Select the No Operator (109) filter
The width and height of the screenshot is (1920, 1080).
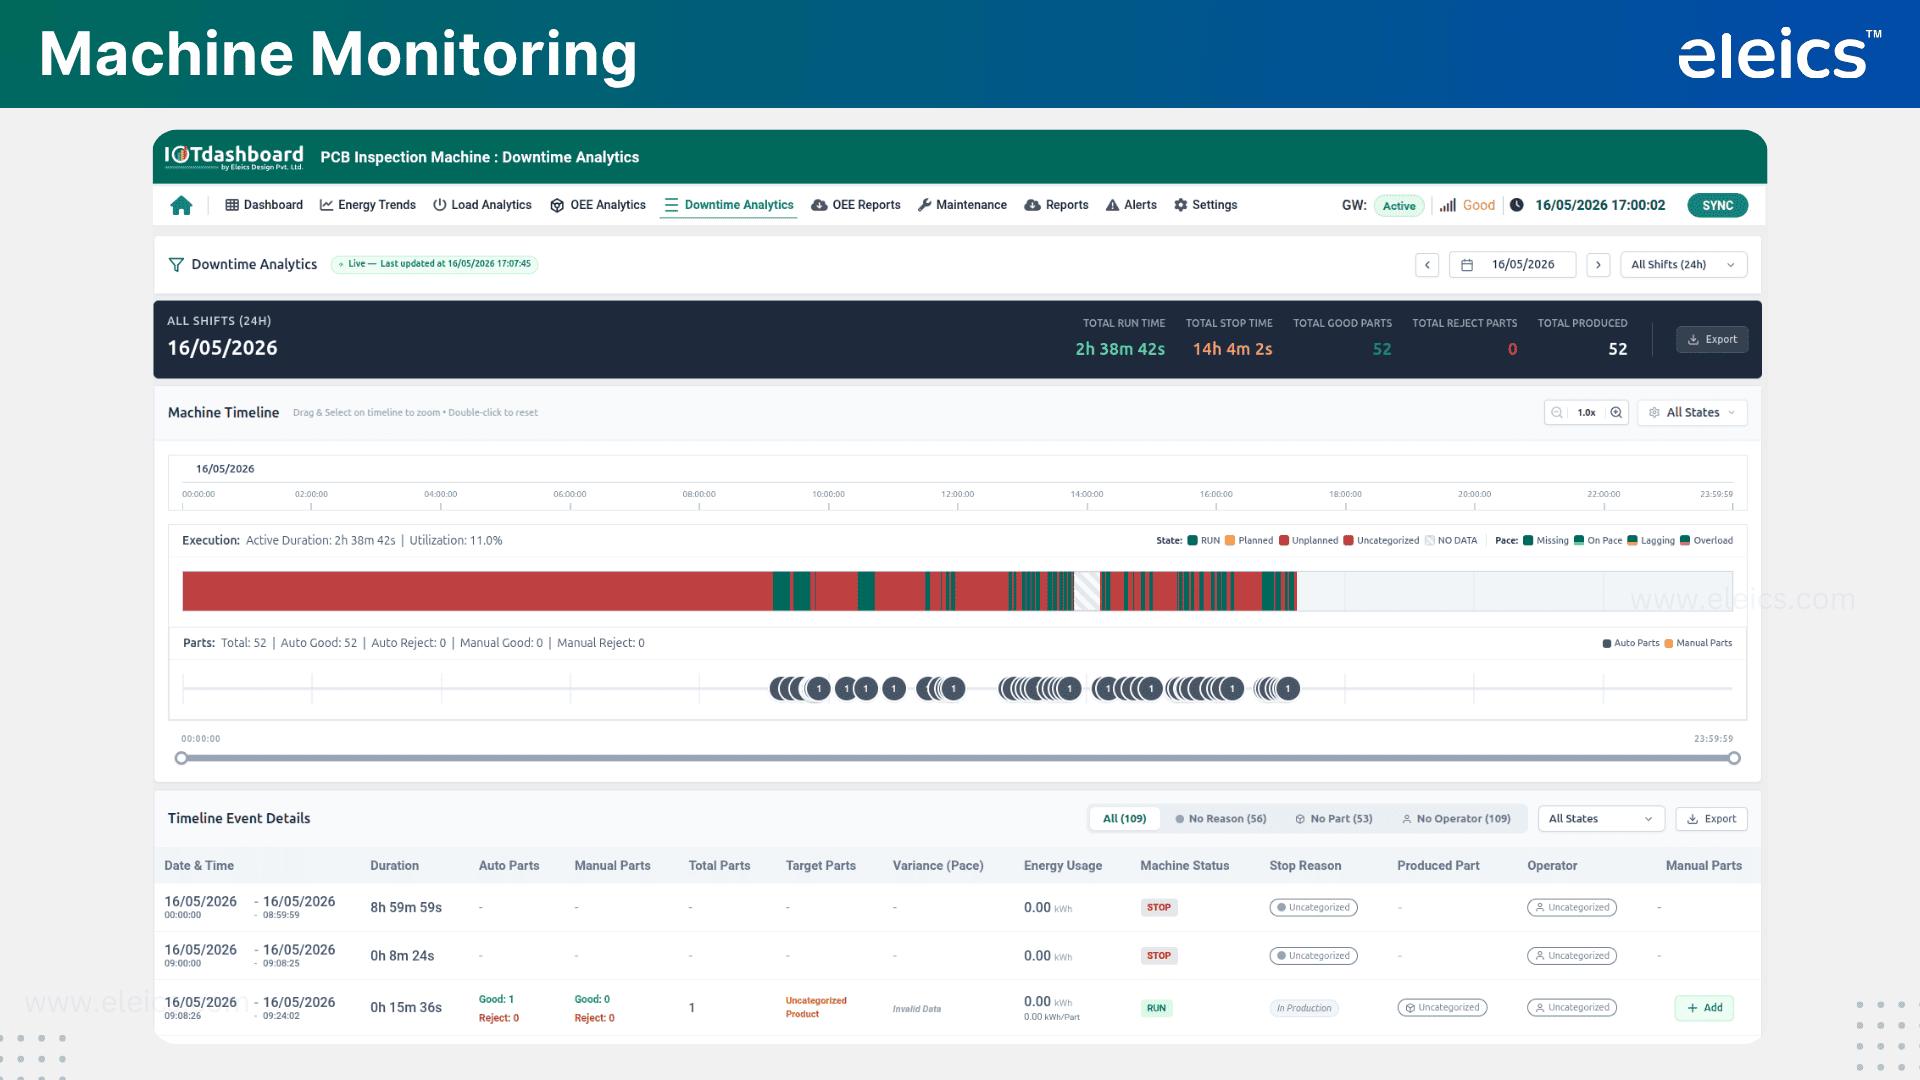click(1456, 819)
